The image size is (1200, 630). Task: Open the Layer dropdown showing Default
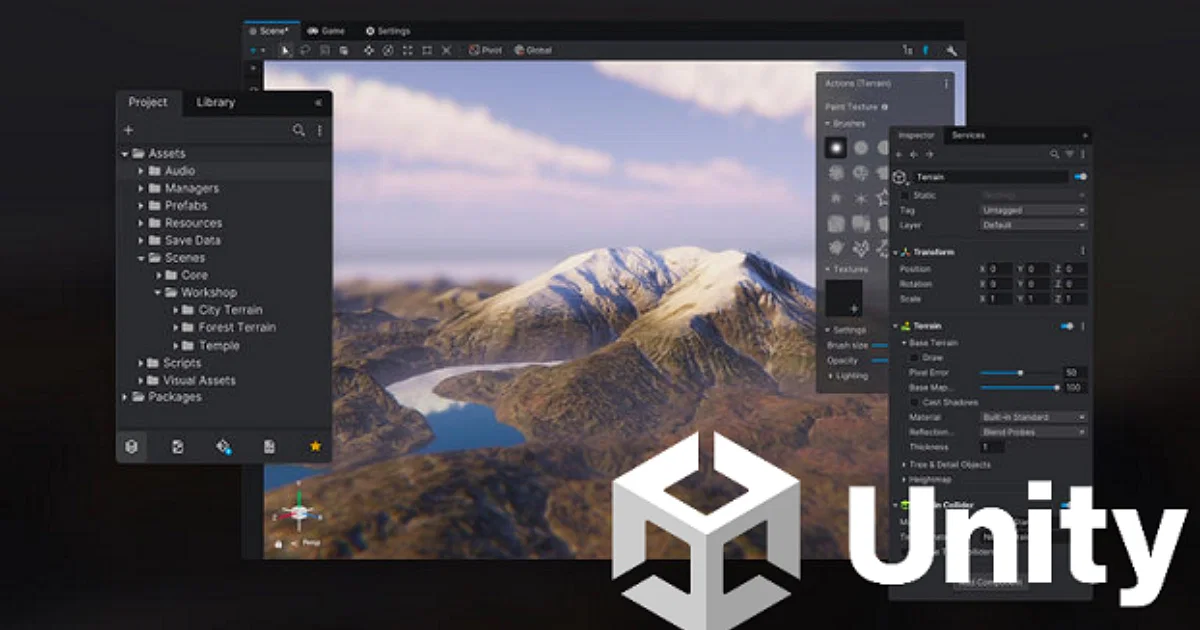1033,225
